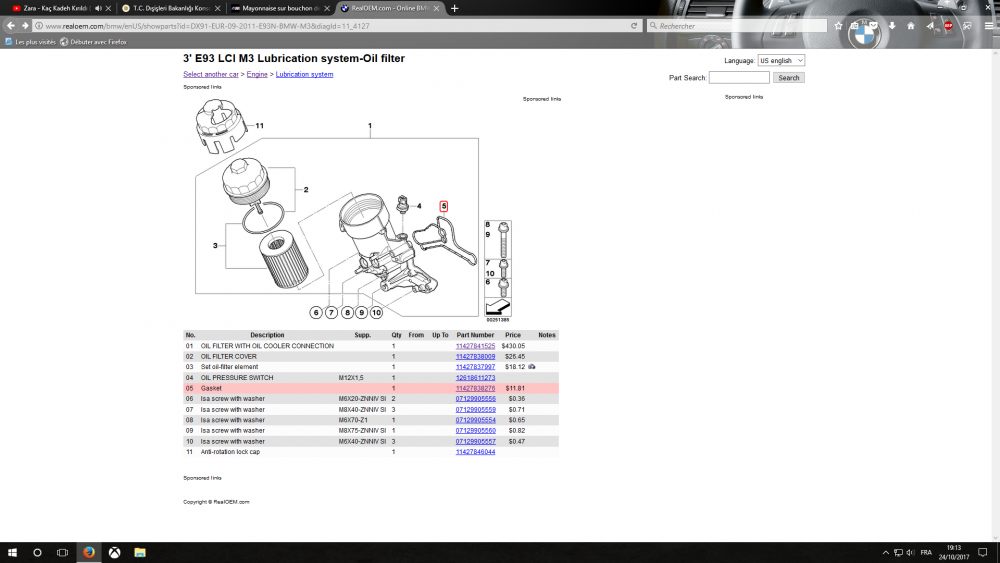Click the paper plane toolbar icon

[930, 26]
